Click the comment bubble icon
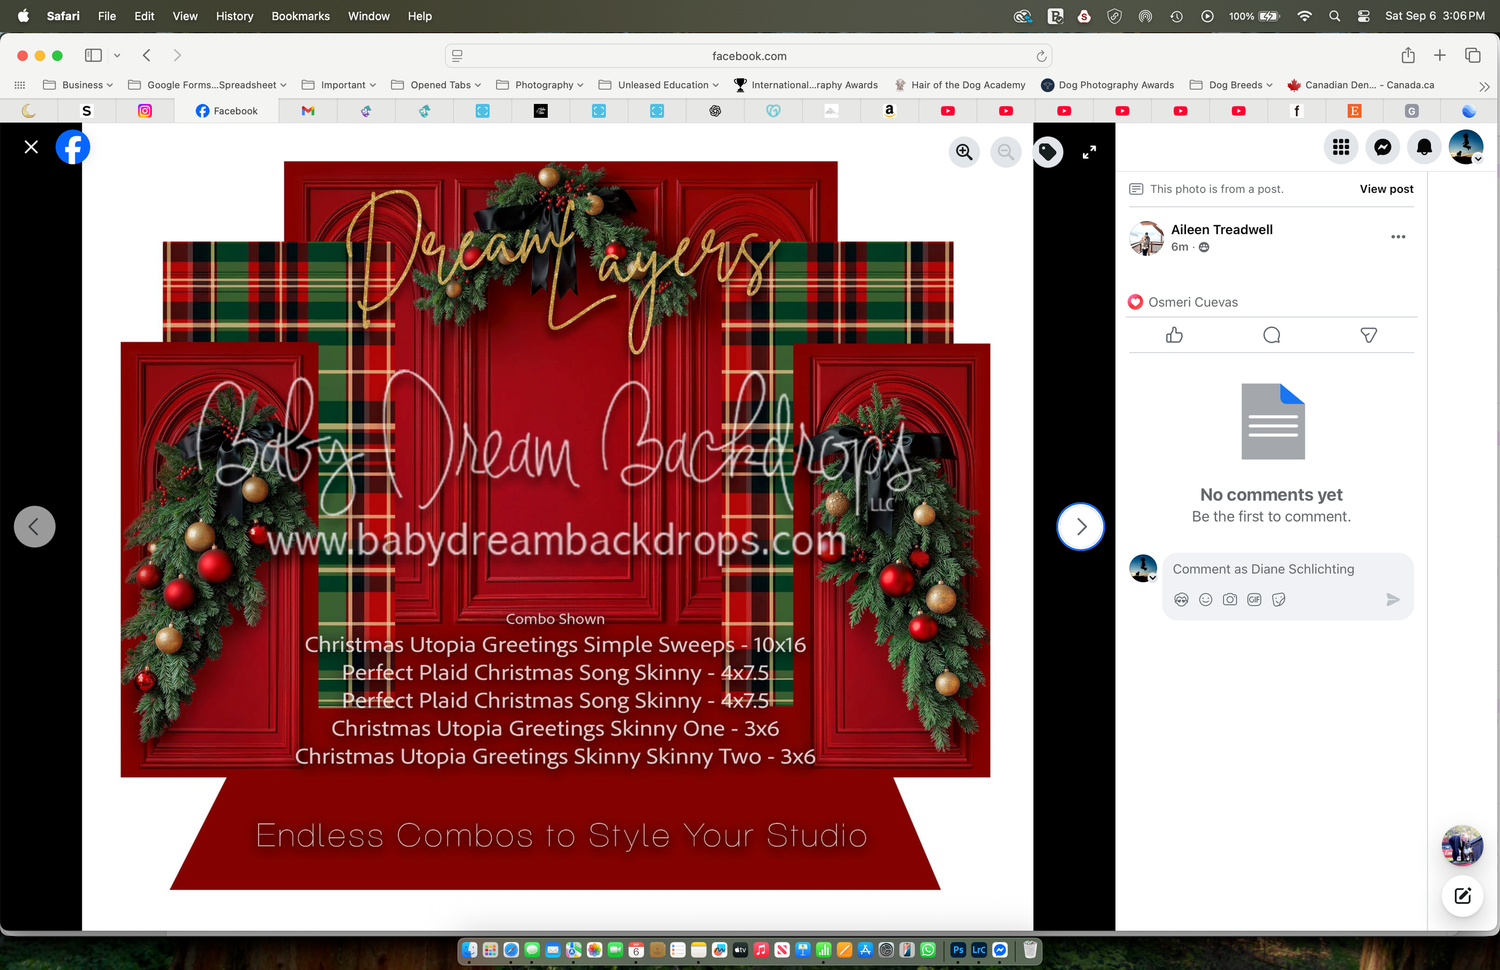This screenshot has width=1500, height=970. pyautogui.click(x=1271, y=335)
